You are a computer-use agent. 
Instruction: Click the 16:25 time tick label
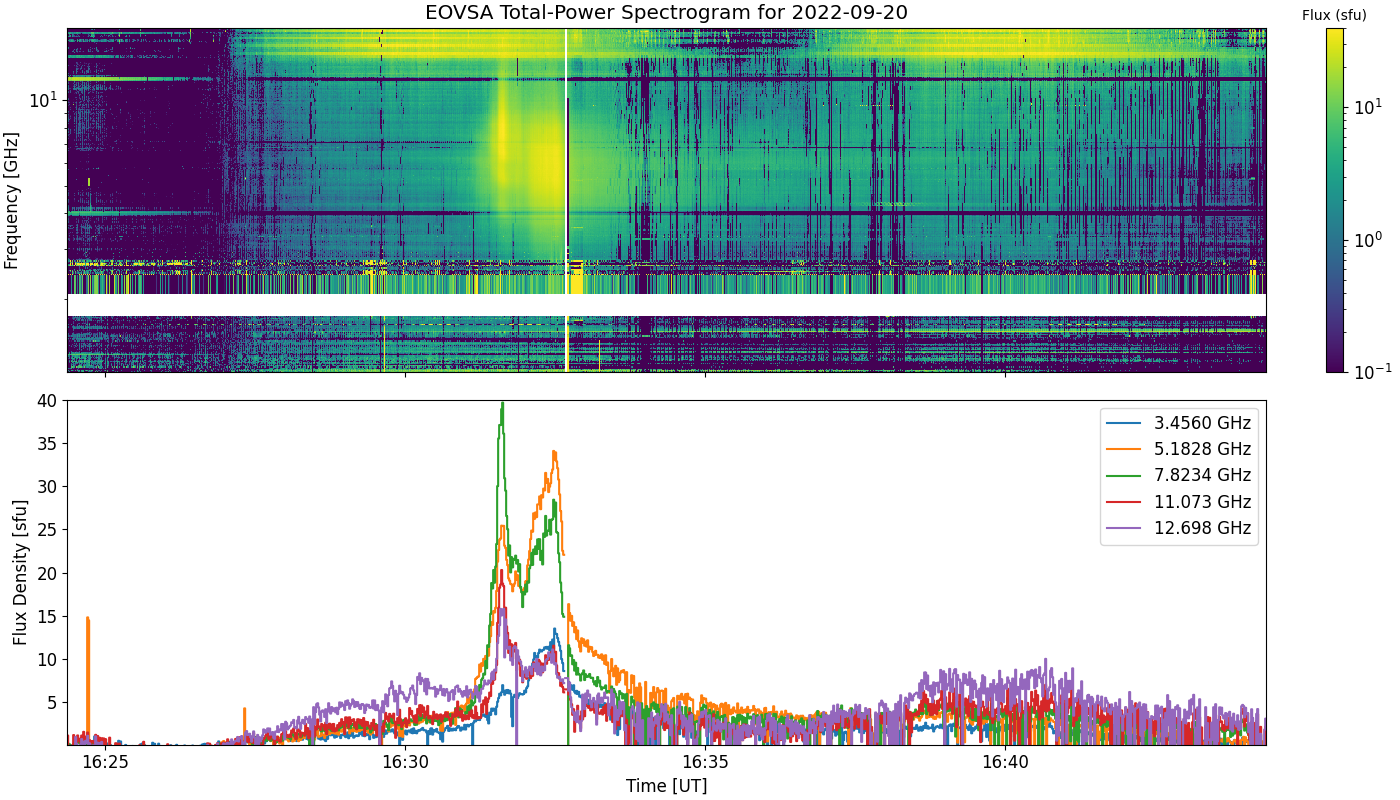click(105, 762)
